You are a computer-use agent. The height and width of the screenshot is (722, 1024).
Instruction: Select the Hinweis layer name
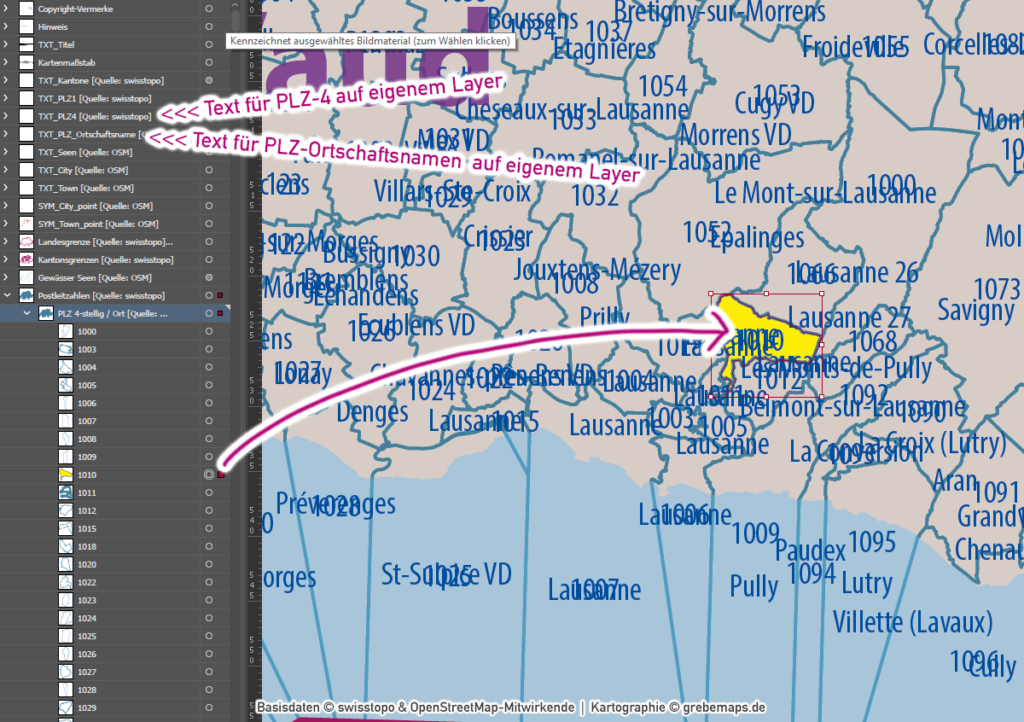pos(53,27)
